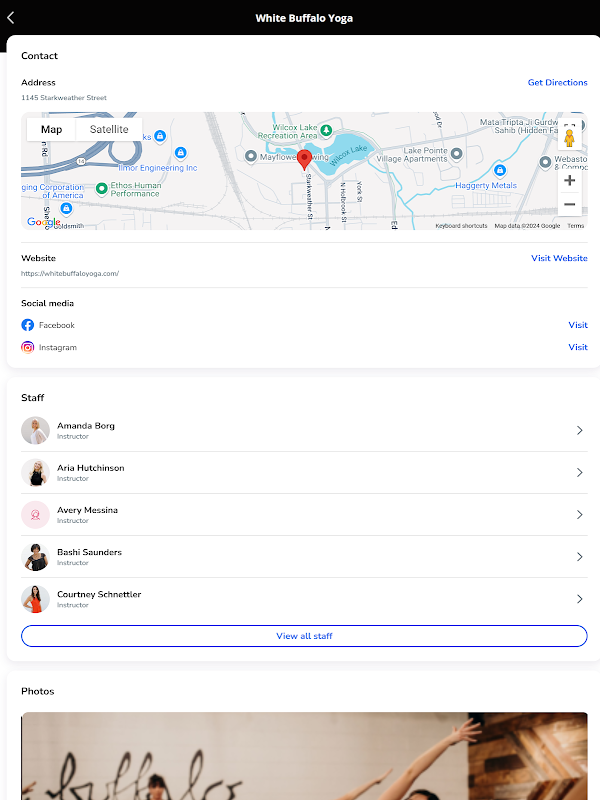
Task: Click Mayflower map marker icon
Action: coord(251,156)
